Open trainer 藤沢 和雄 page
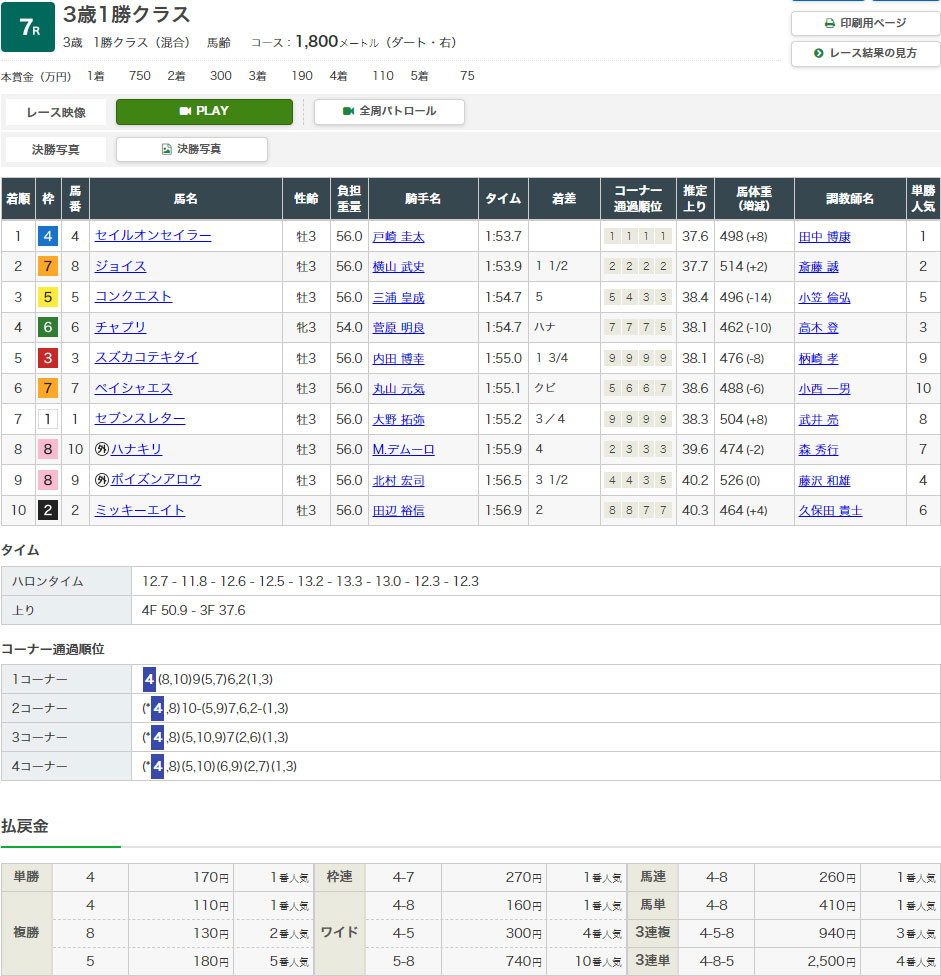 [x=824, y=481]
